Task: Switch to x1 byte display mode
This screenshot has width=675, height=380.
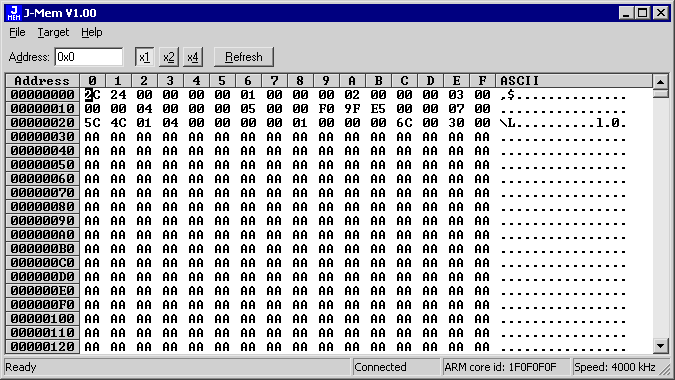Action: [144, 57]
